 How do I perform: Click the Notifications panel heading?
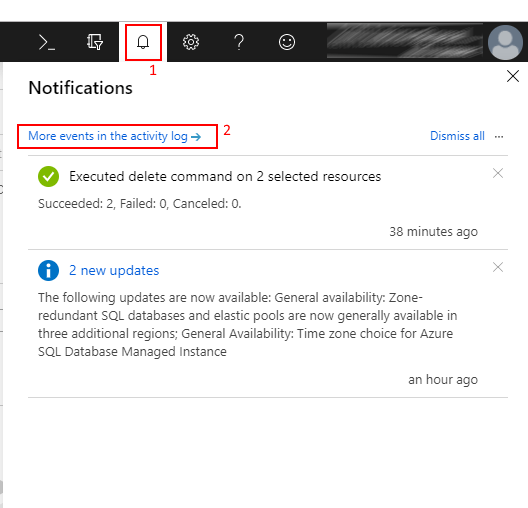[x=80, y=88]
